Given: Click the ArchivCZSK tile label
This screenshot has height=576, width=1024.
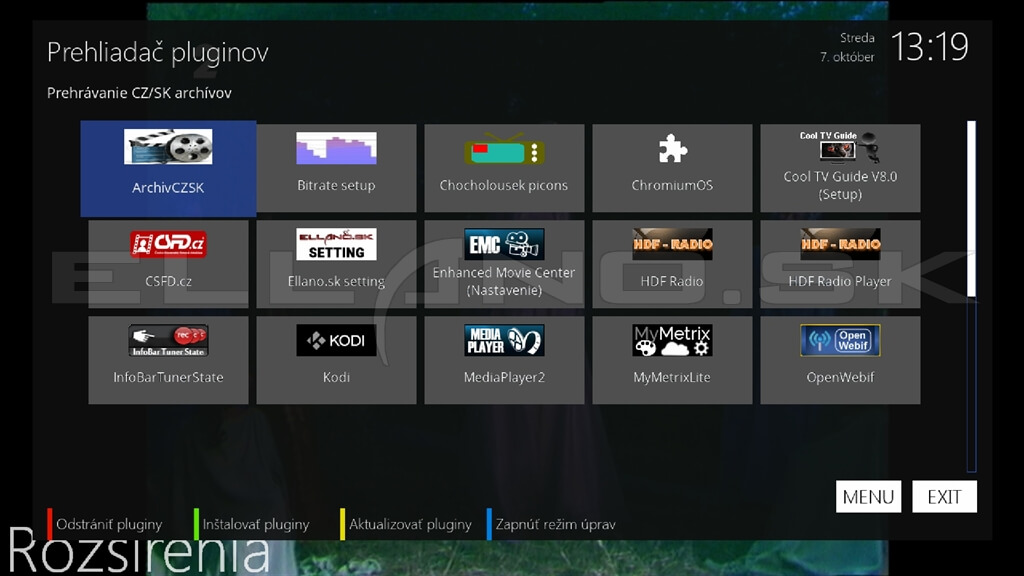Looking at the screenshot, I should click(168, 188).
